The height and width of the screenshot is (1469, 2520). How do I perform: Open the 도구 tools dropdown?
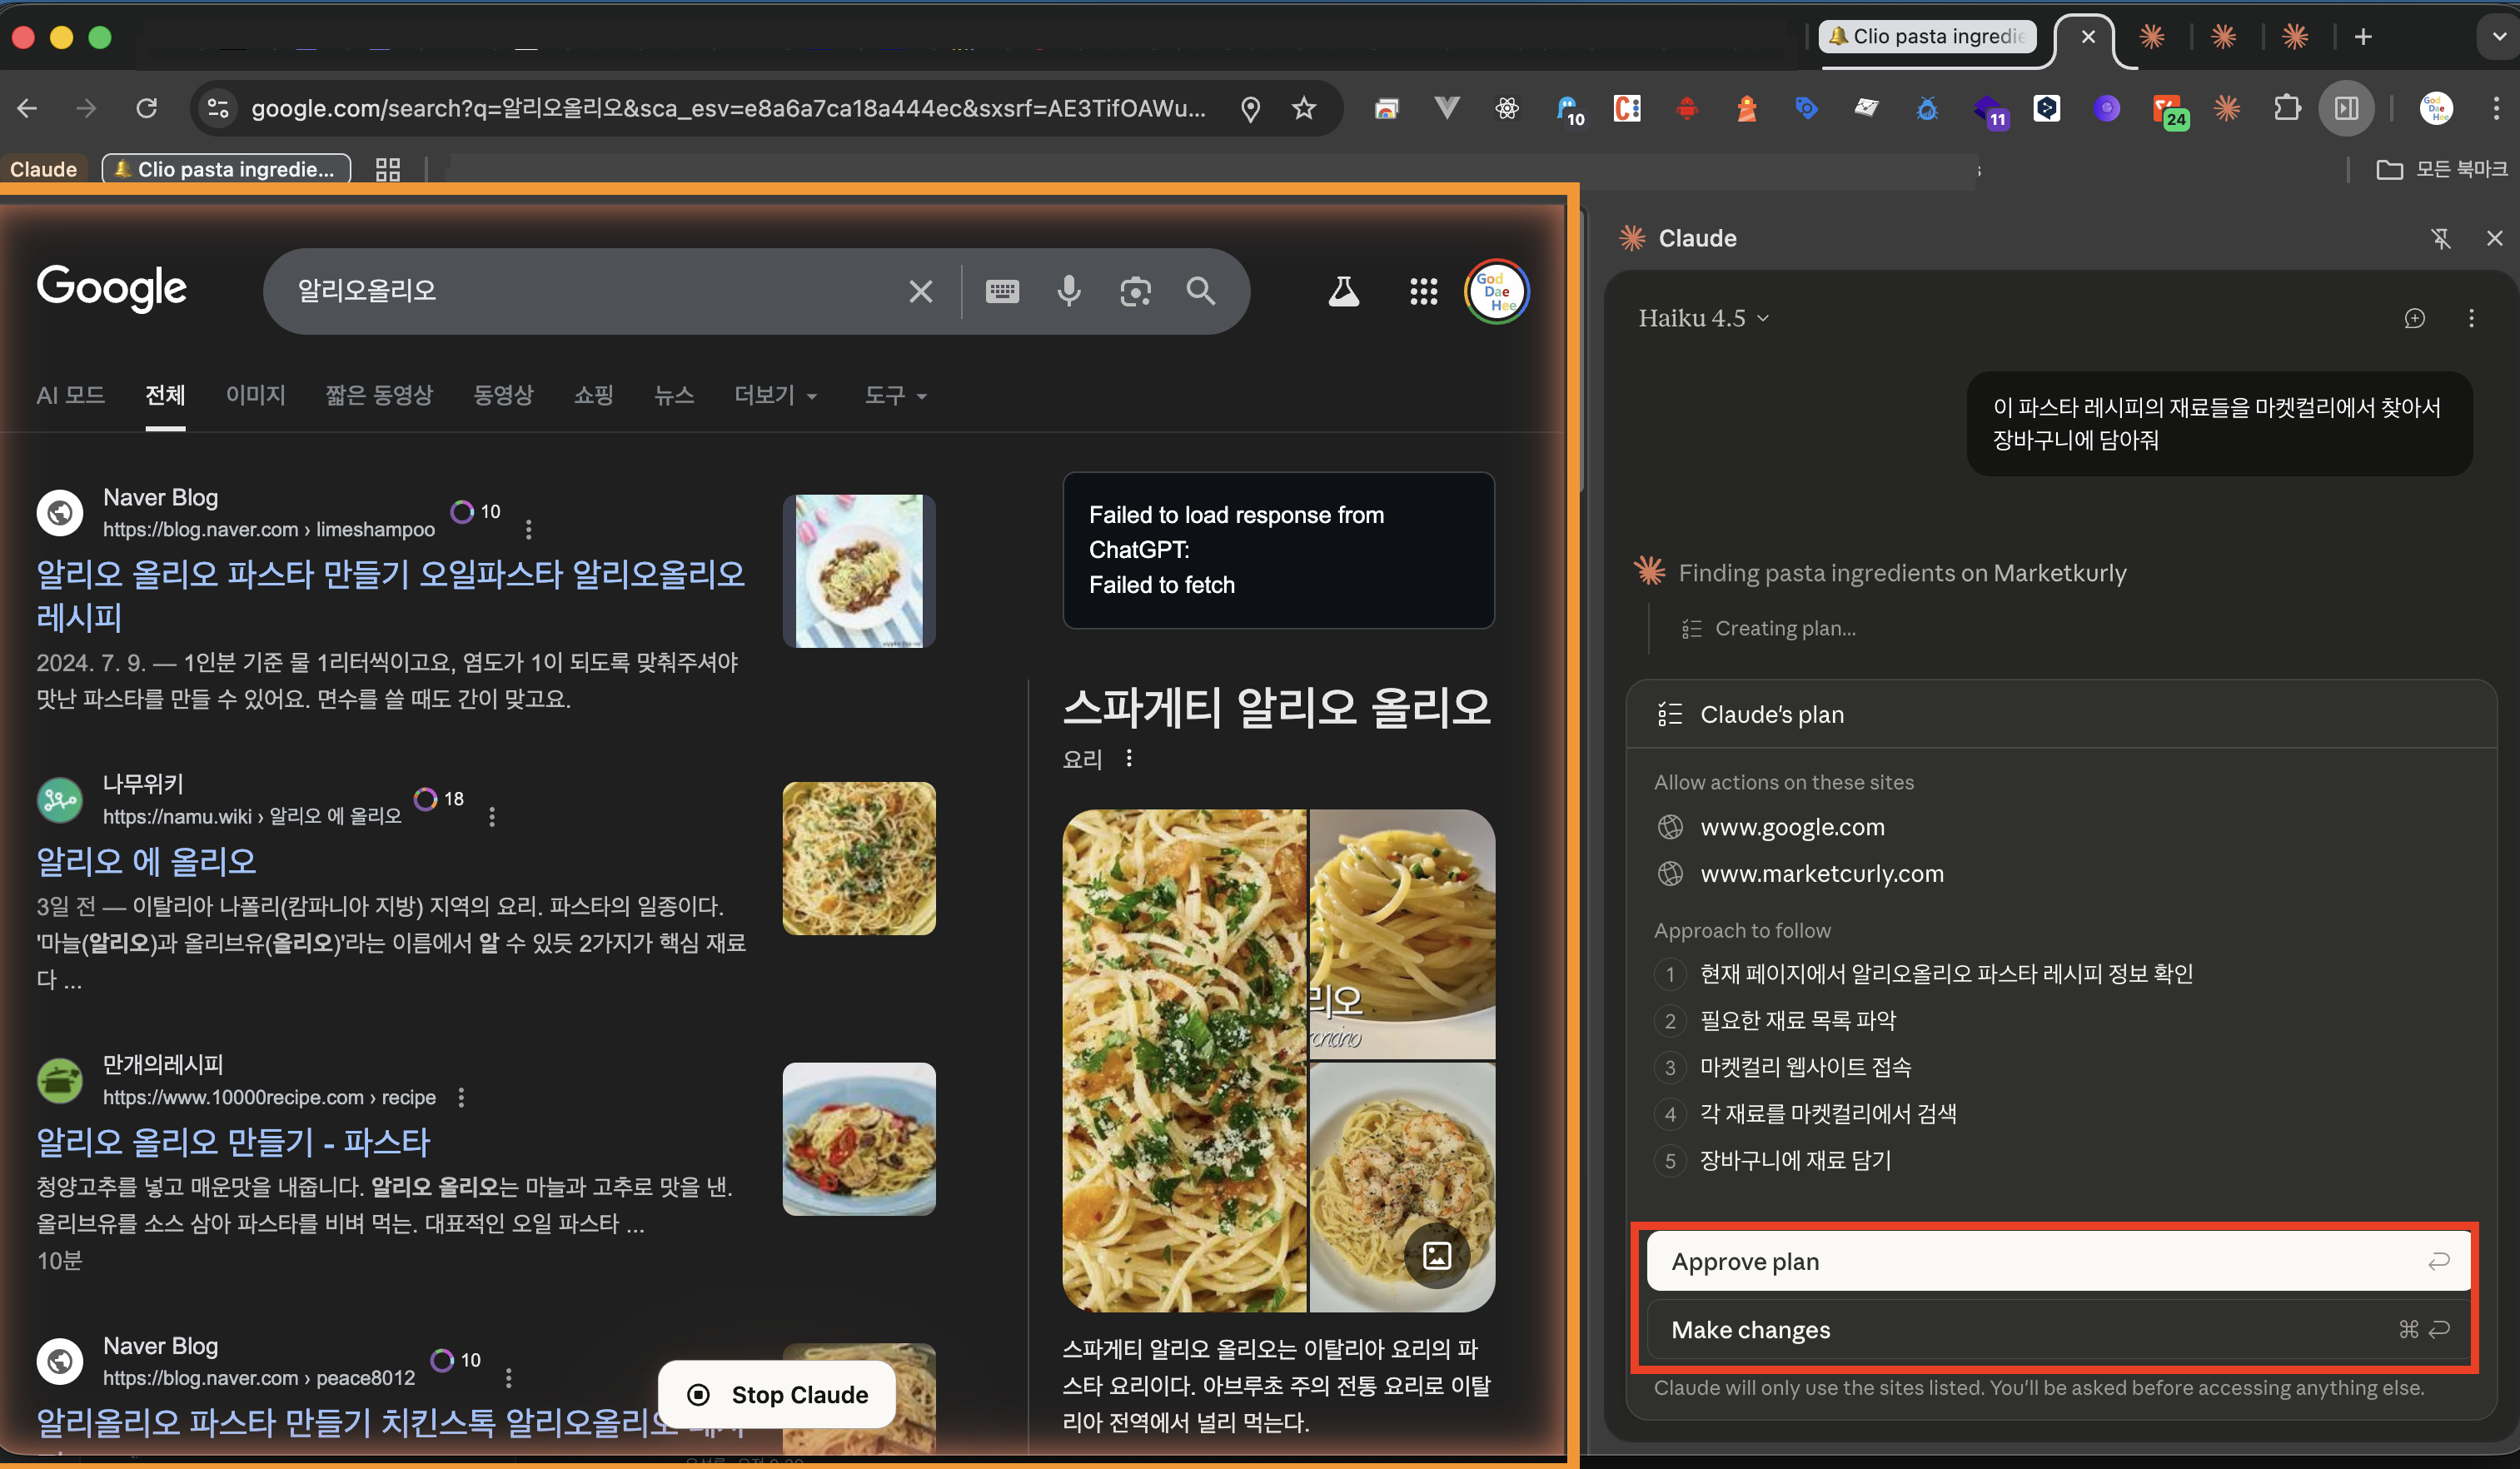click(x=894, y=395)
